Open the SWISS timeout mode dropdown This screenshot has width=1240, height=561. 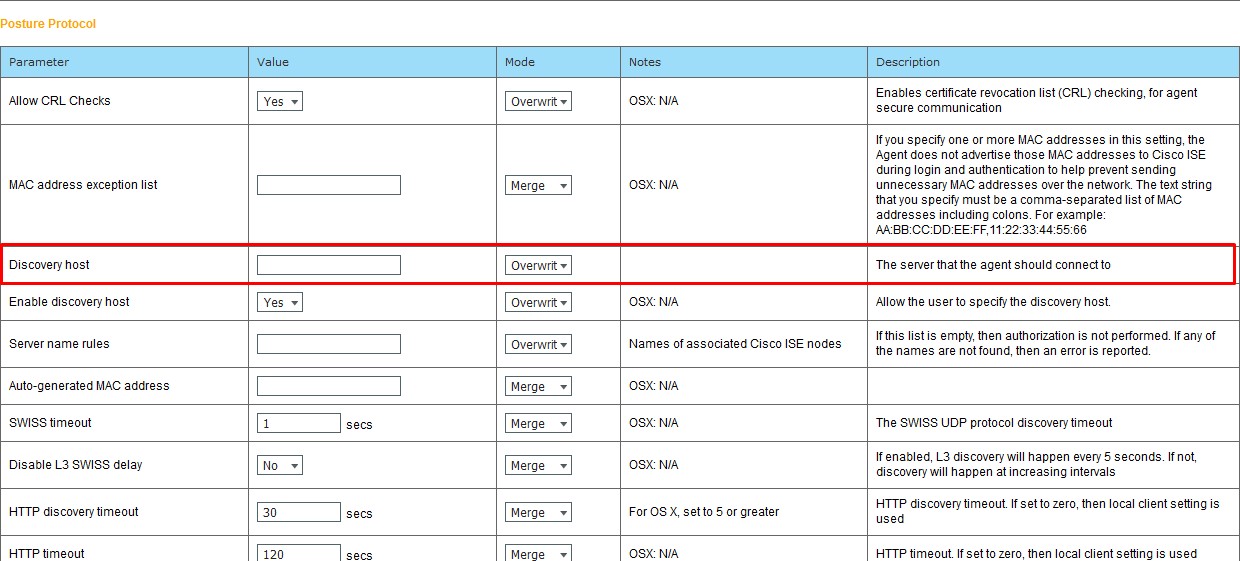click(x=538, y=423)
